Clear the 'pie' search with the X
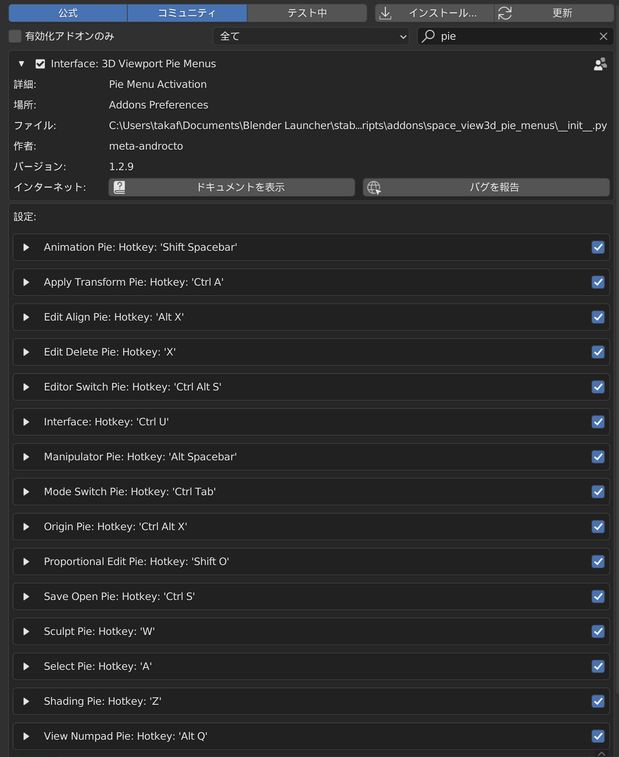Image resolution: width=619 pixels, height=757 pixels. click(x=603, y=36)
